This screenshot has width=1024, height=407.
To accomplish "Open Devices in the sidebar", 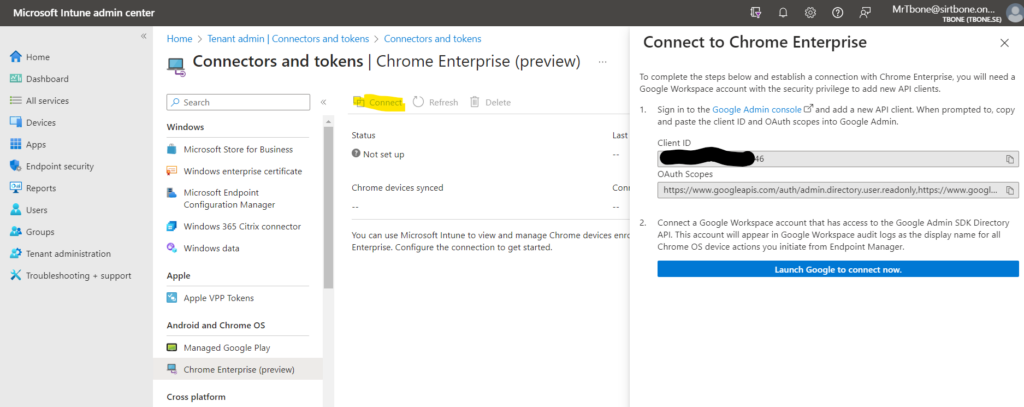I will pos(40,123).
